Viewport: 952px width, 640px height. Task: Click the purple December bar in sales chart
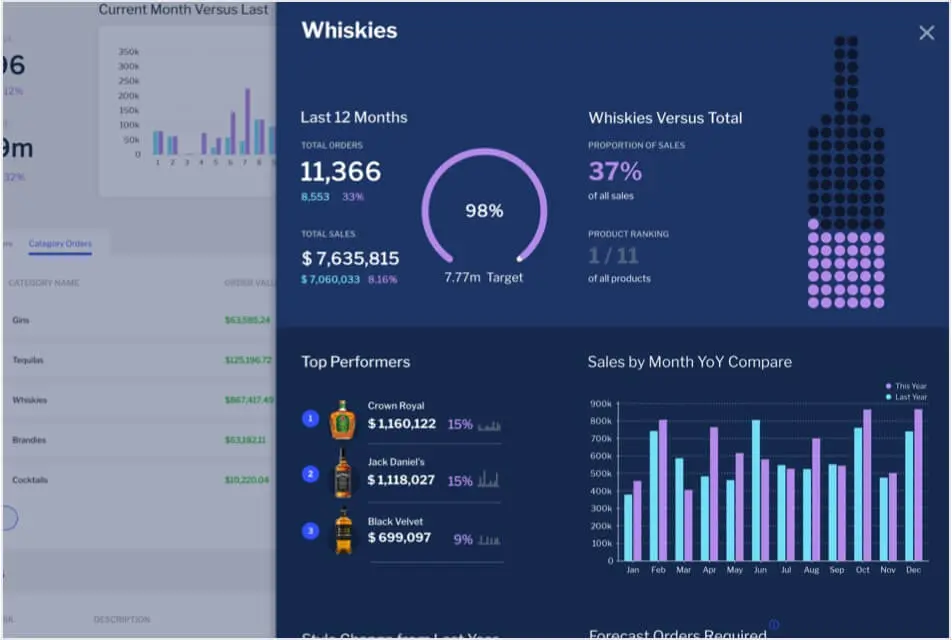point(918,485)
